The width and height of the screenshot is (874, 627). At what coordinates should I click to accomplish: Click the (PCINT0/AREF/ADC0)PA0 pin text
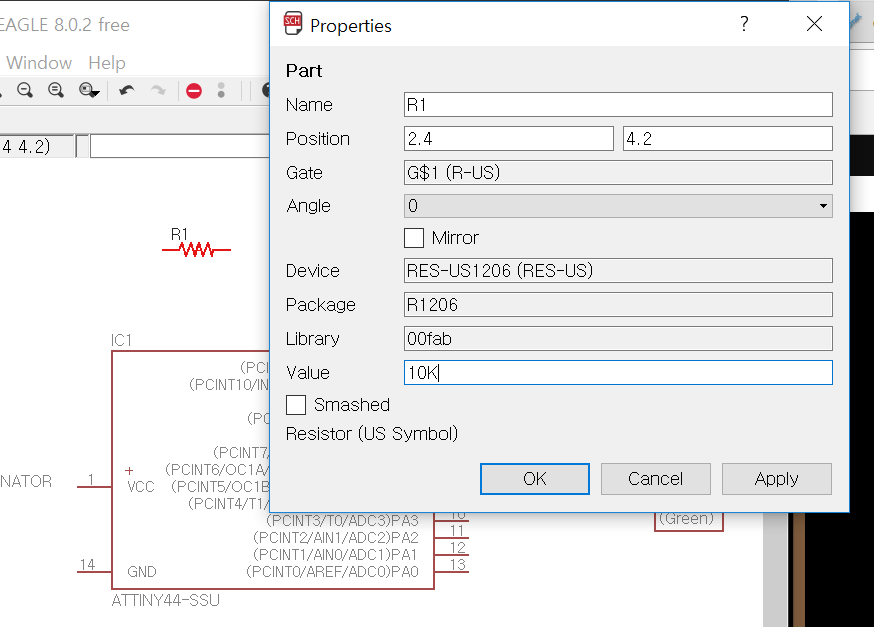pyautogui.click(x=332, y=572)
